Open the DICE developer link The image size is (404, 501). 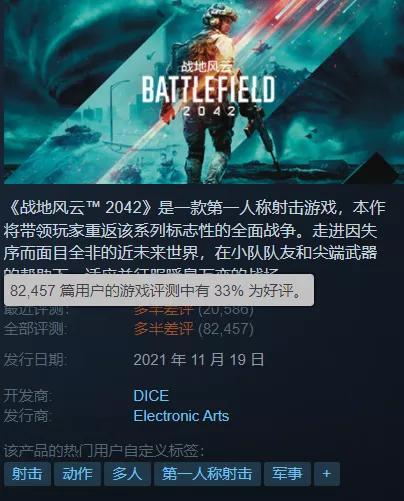coord(151,396)
